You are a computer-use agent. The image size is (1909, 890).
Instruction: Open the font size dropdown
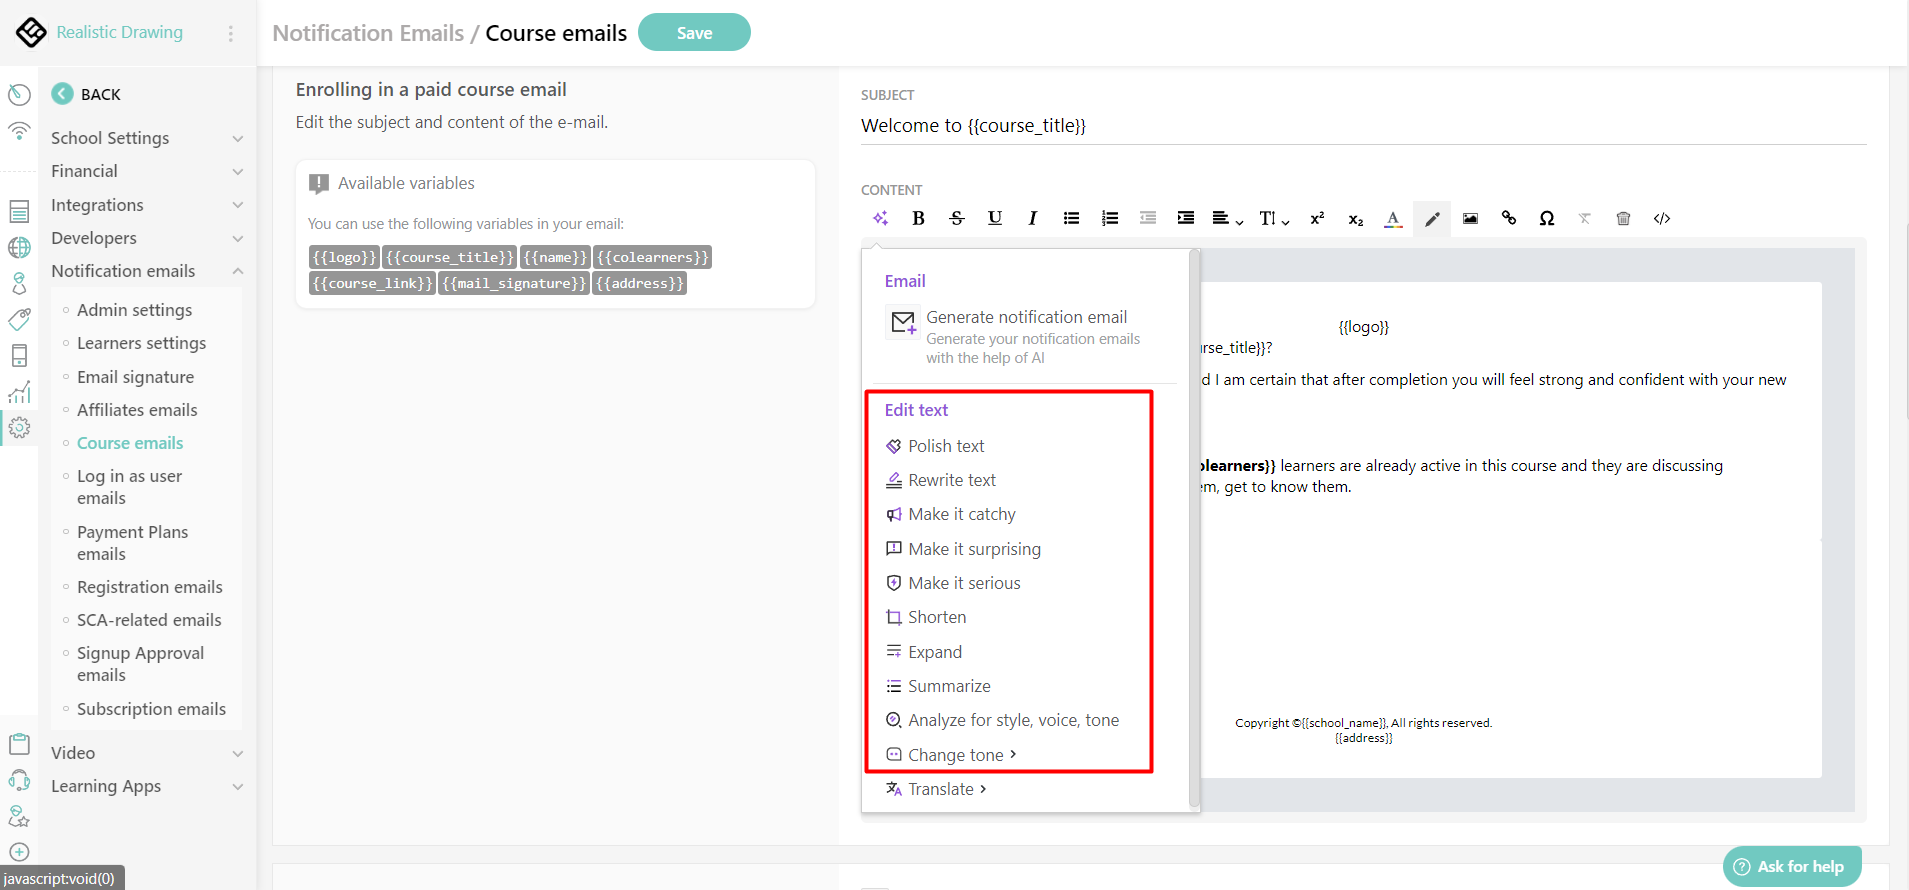(x=1273, y=218)
